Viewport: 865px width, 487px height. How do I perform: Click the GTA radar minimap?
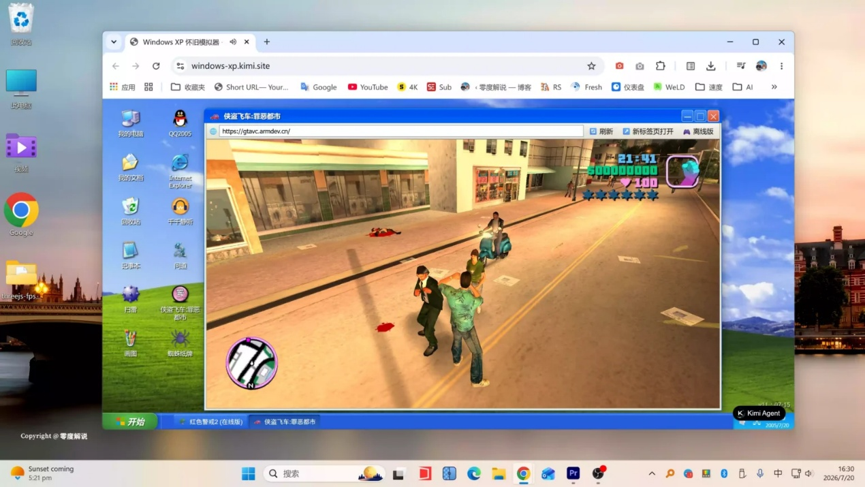(252, 363)
